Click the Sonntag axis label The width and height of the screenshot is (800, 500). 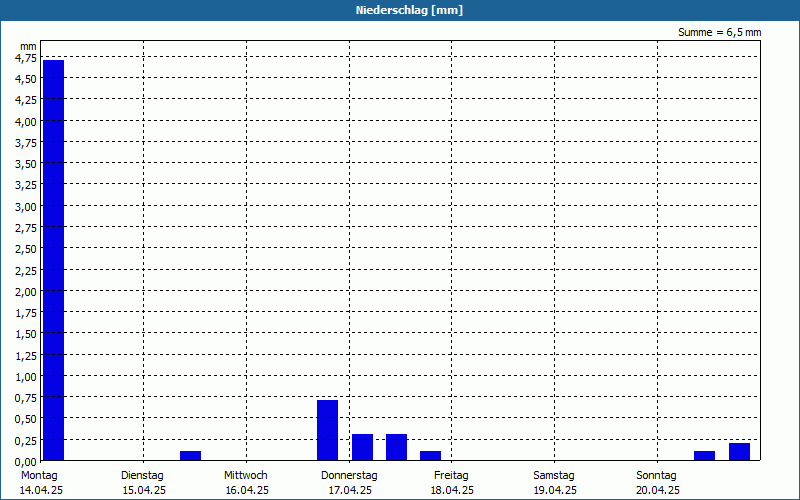pos(656,476)
